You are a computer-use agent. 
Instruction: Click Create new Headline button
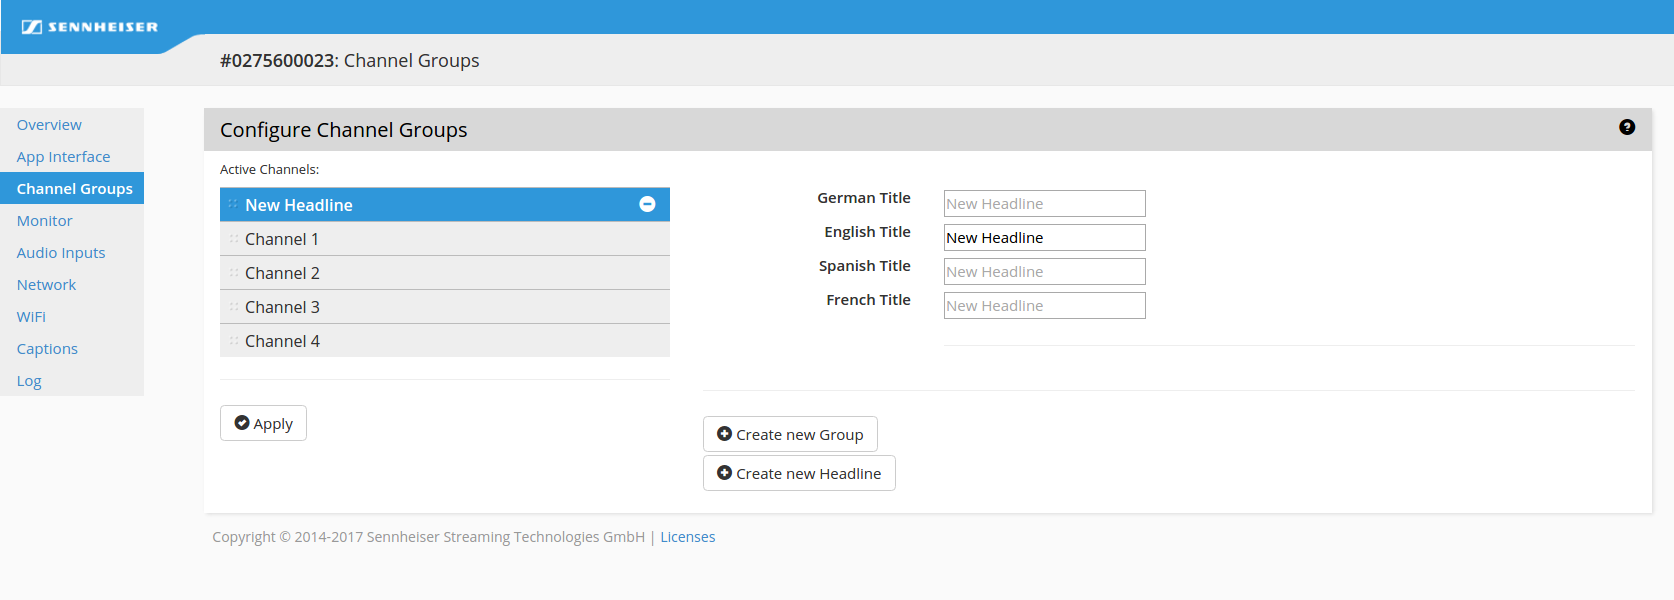799,473
